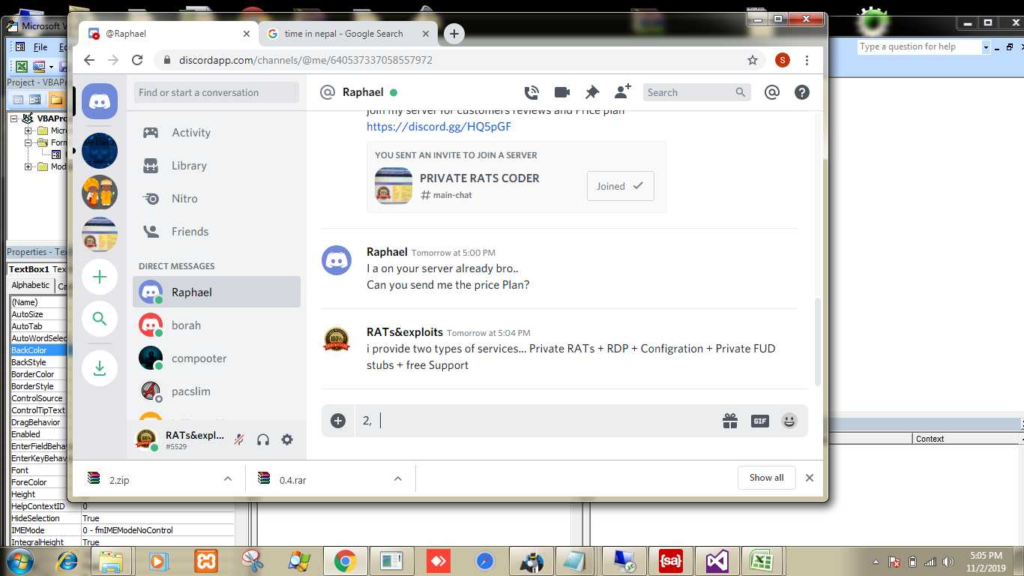Open the Chrome three-dot menu
The width and height of the screenshot is (1024, 576).
click(x=807, y=60)
